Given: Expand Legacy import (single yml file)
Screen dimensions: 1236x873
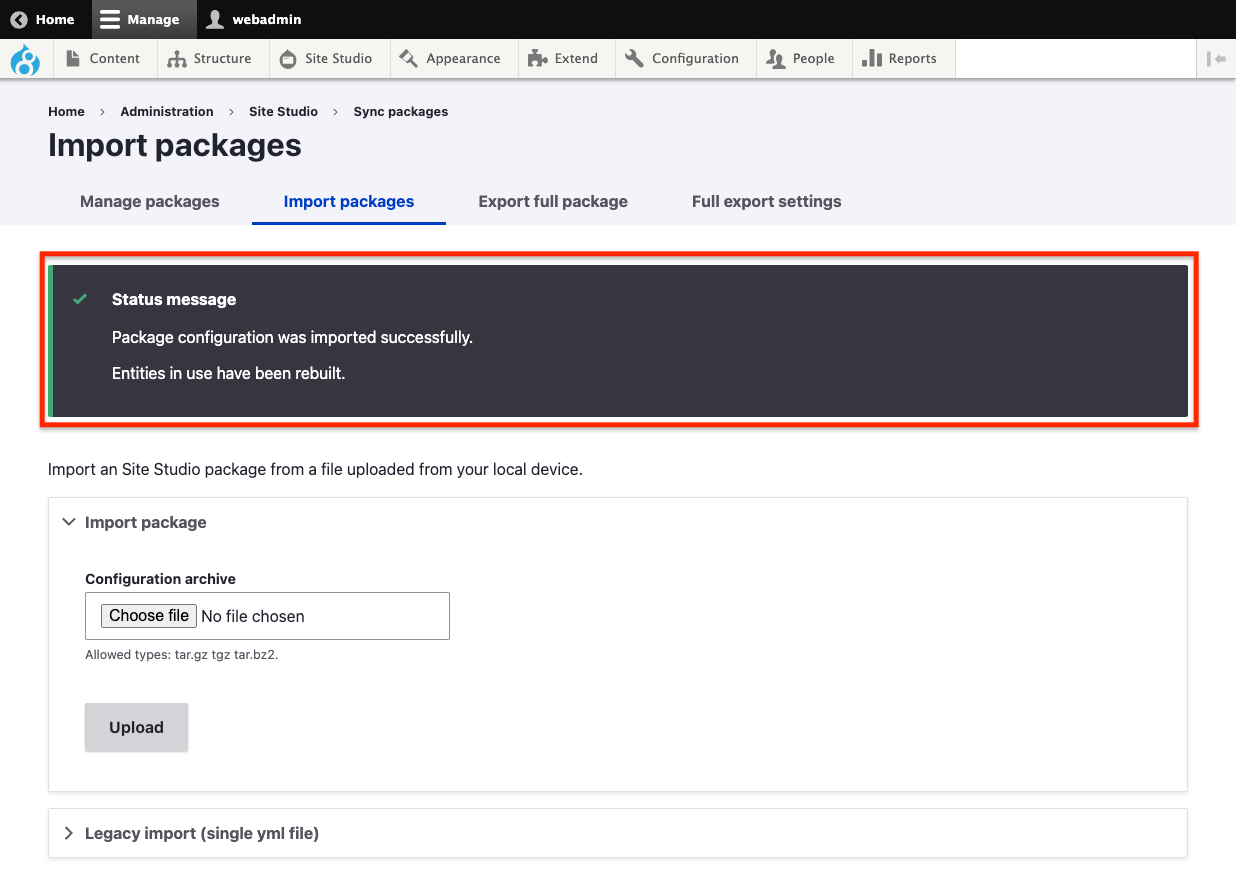Looking at the screenshot, I should [201, 833].
